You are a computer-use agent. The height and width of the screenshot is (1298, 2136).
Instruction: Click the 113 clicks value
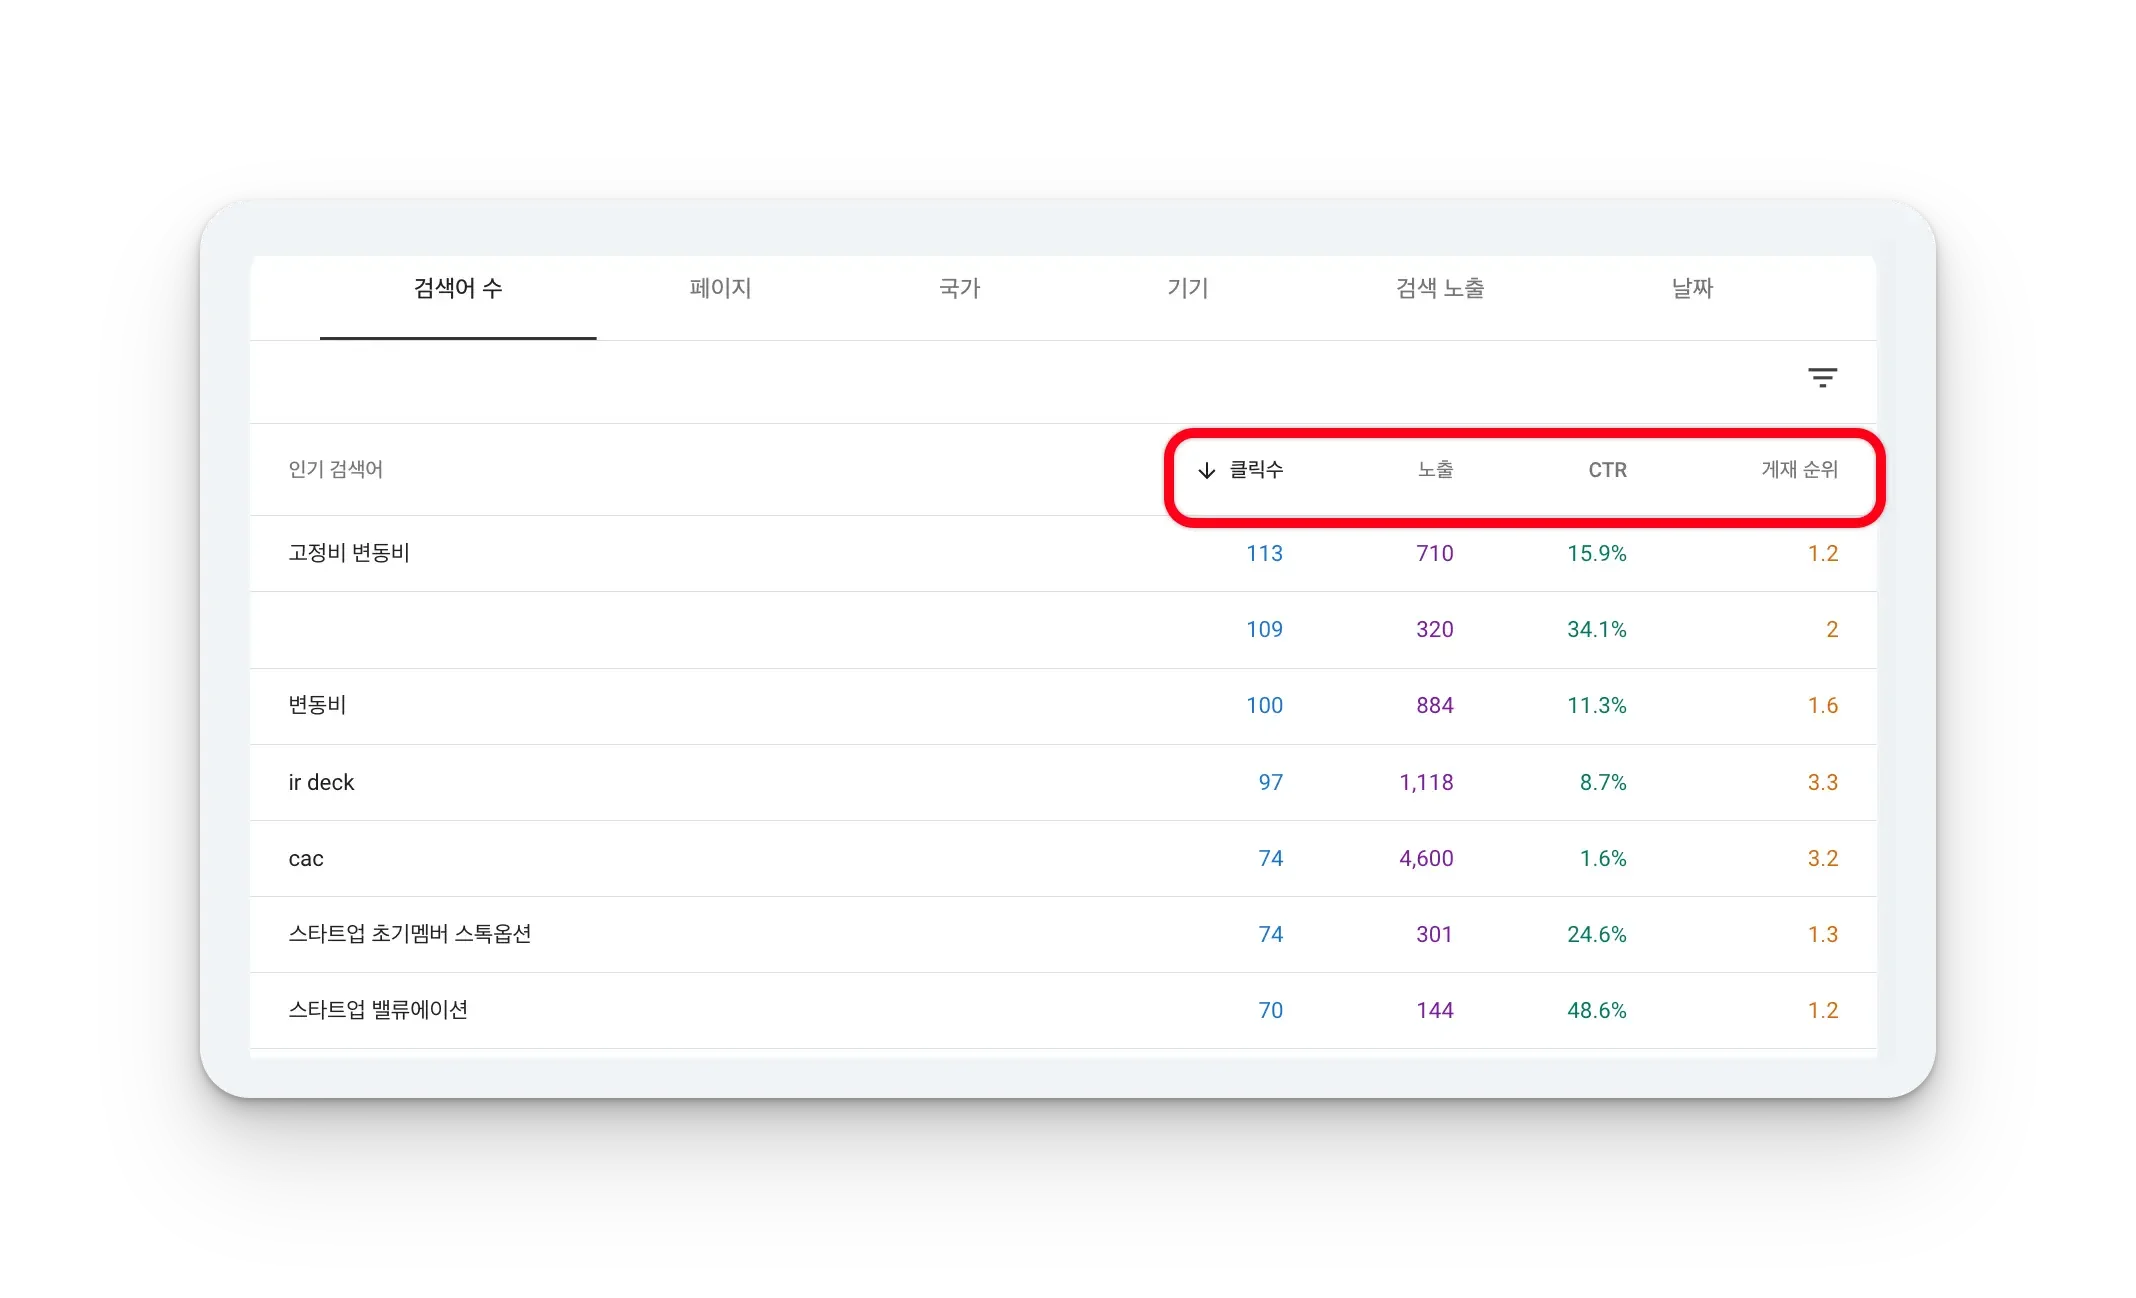click(1264, 553)
